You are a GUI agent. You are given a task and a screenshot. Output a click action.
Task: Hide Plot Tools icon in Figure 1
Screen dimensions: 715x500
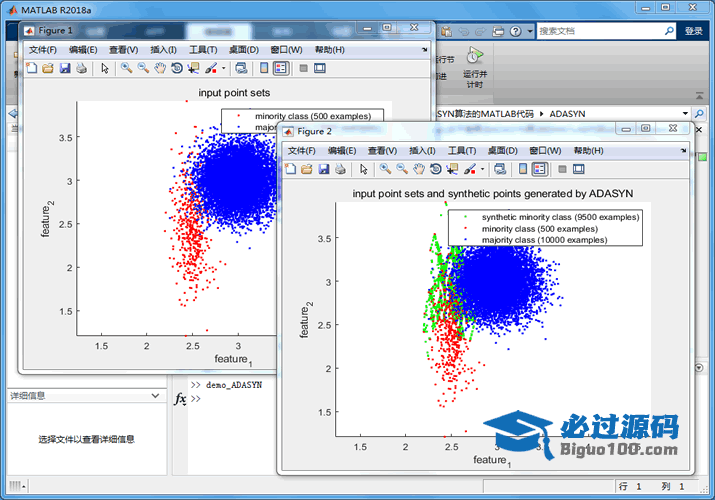point(303,68)
